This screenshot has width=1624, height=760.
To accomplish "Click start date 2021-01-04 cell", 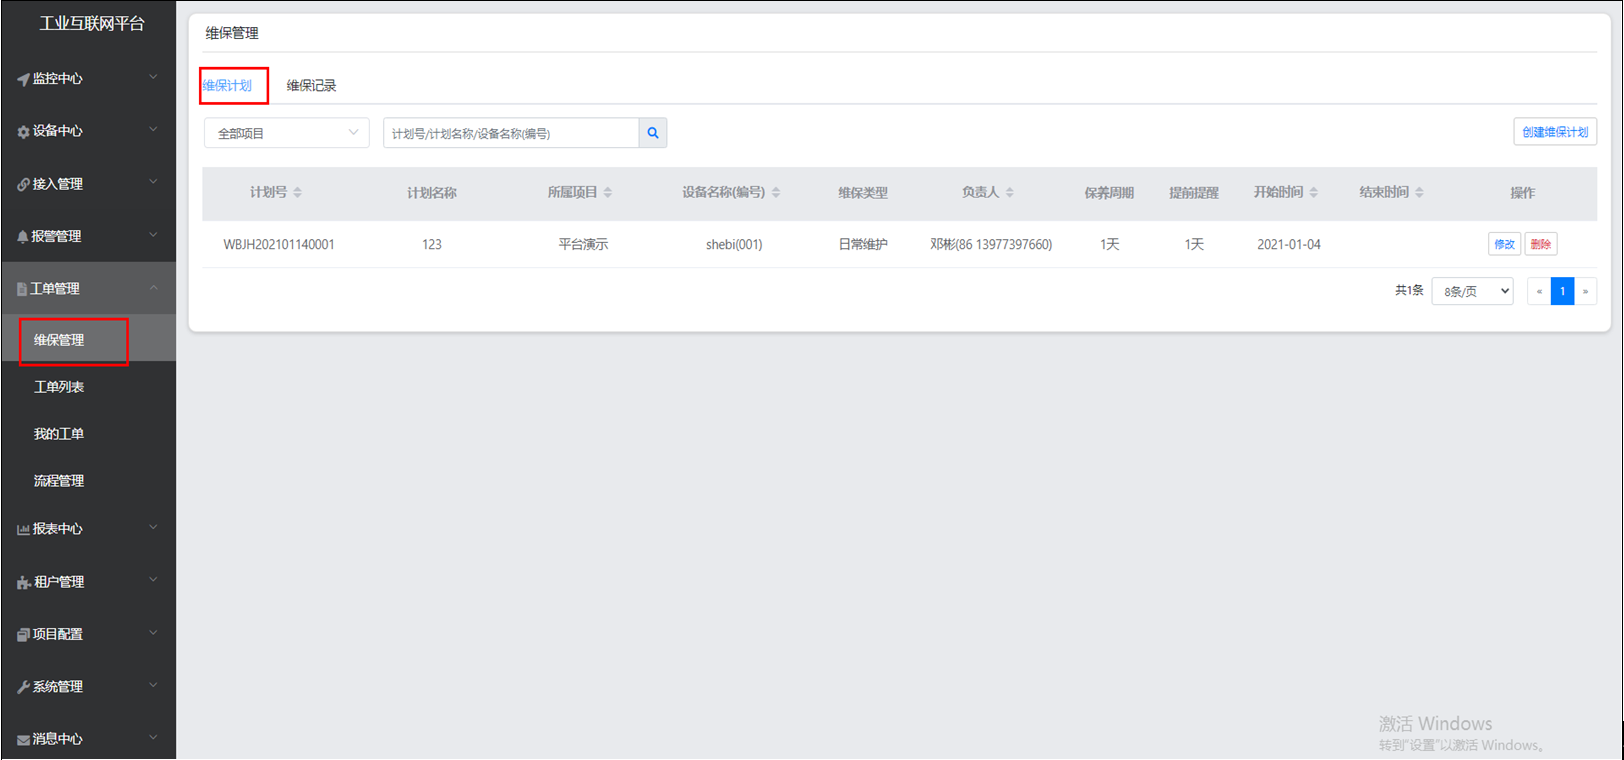I will click(x=1289, y=245).
